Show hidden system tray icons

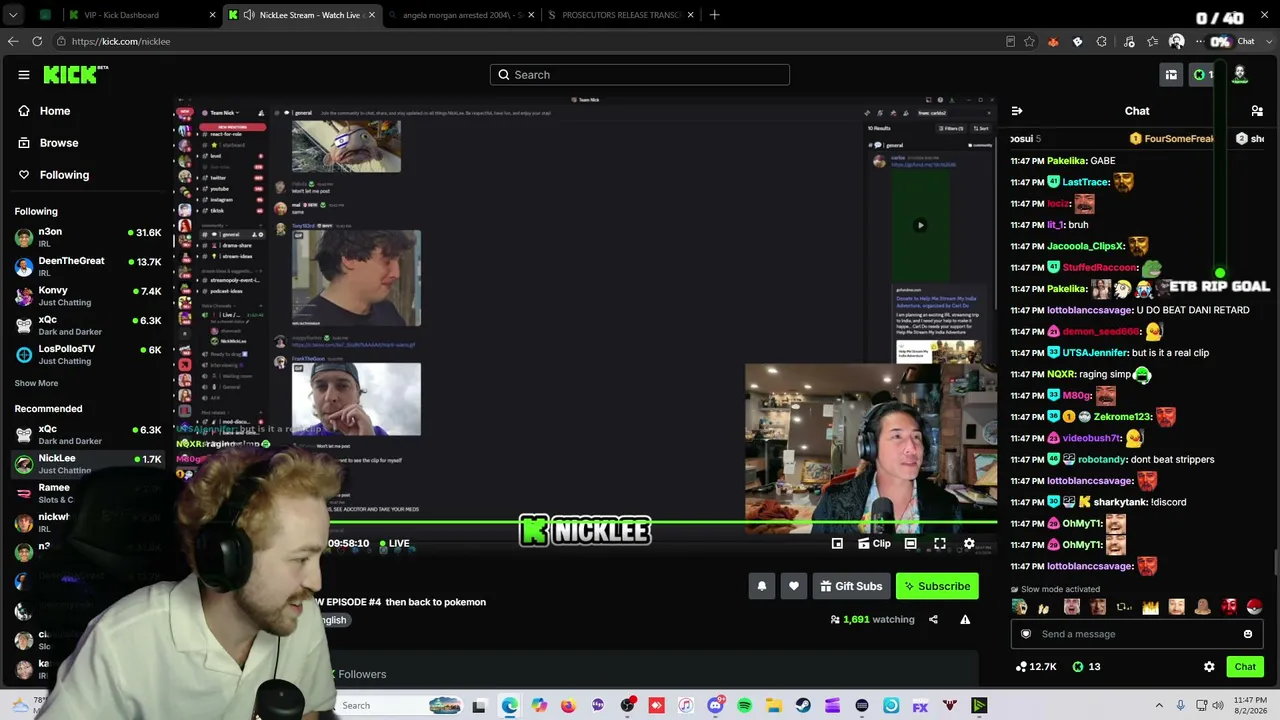1159,706
